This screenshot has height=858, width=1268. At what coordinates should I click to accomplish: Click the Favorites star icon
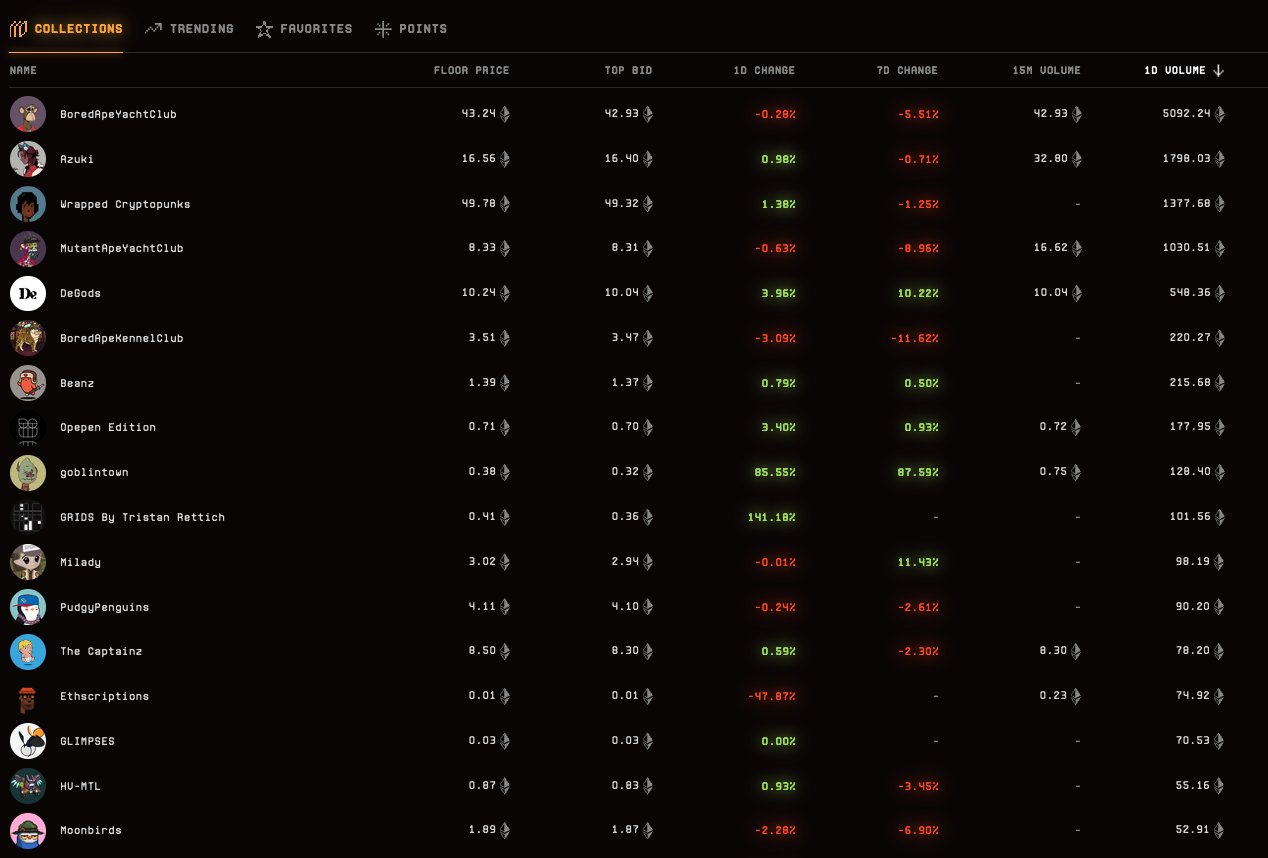264,29
